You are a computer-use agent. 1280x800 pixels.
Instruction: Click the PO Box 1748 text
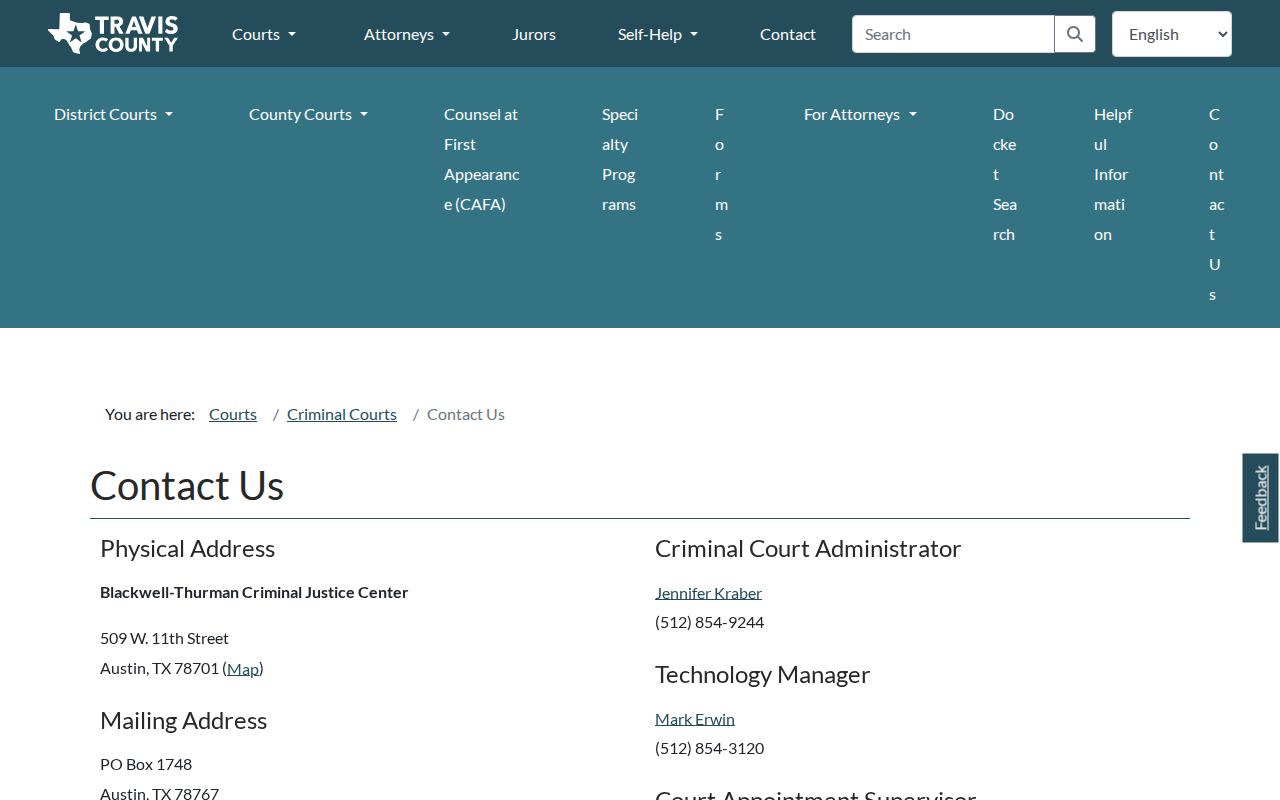pos(146,764)
